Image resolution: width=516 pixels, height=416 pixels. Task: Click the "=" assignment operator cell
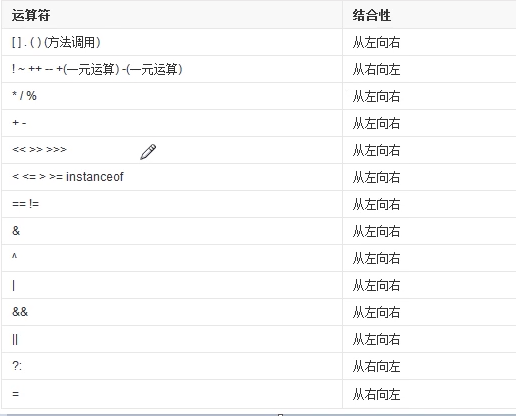point(172,394)
